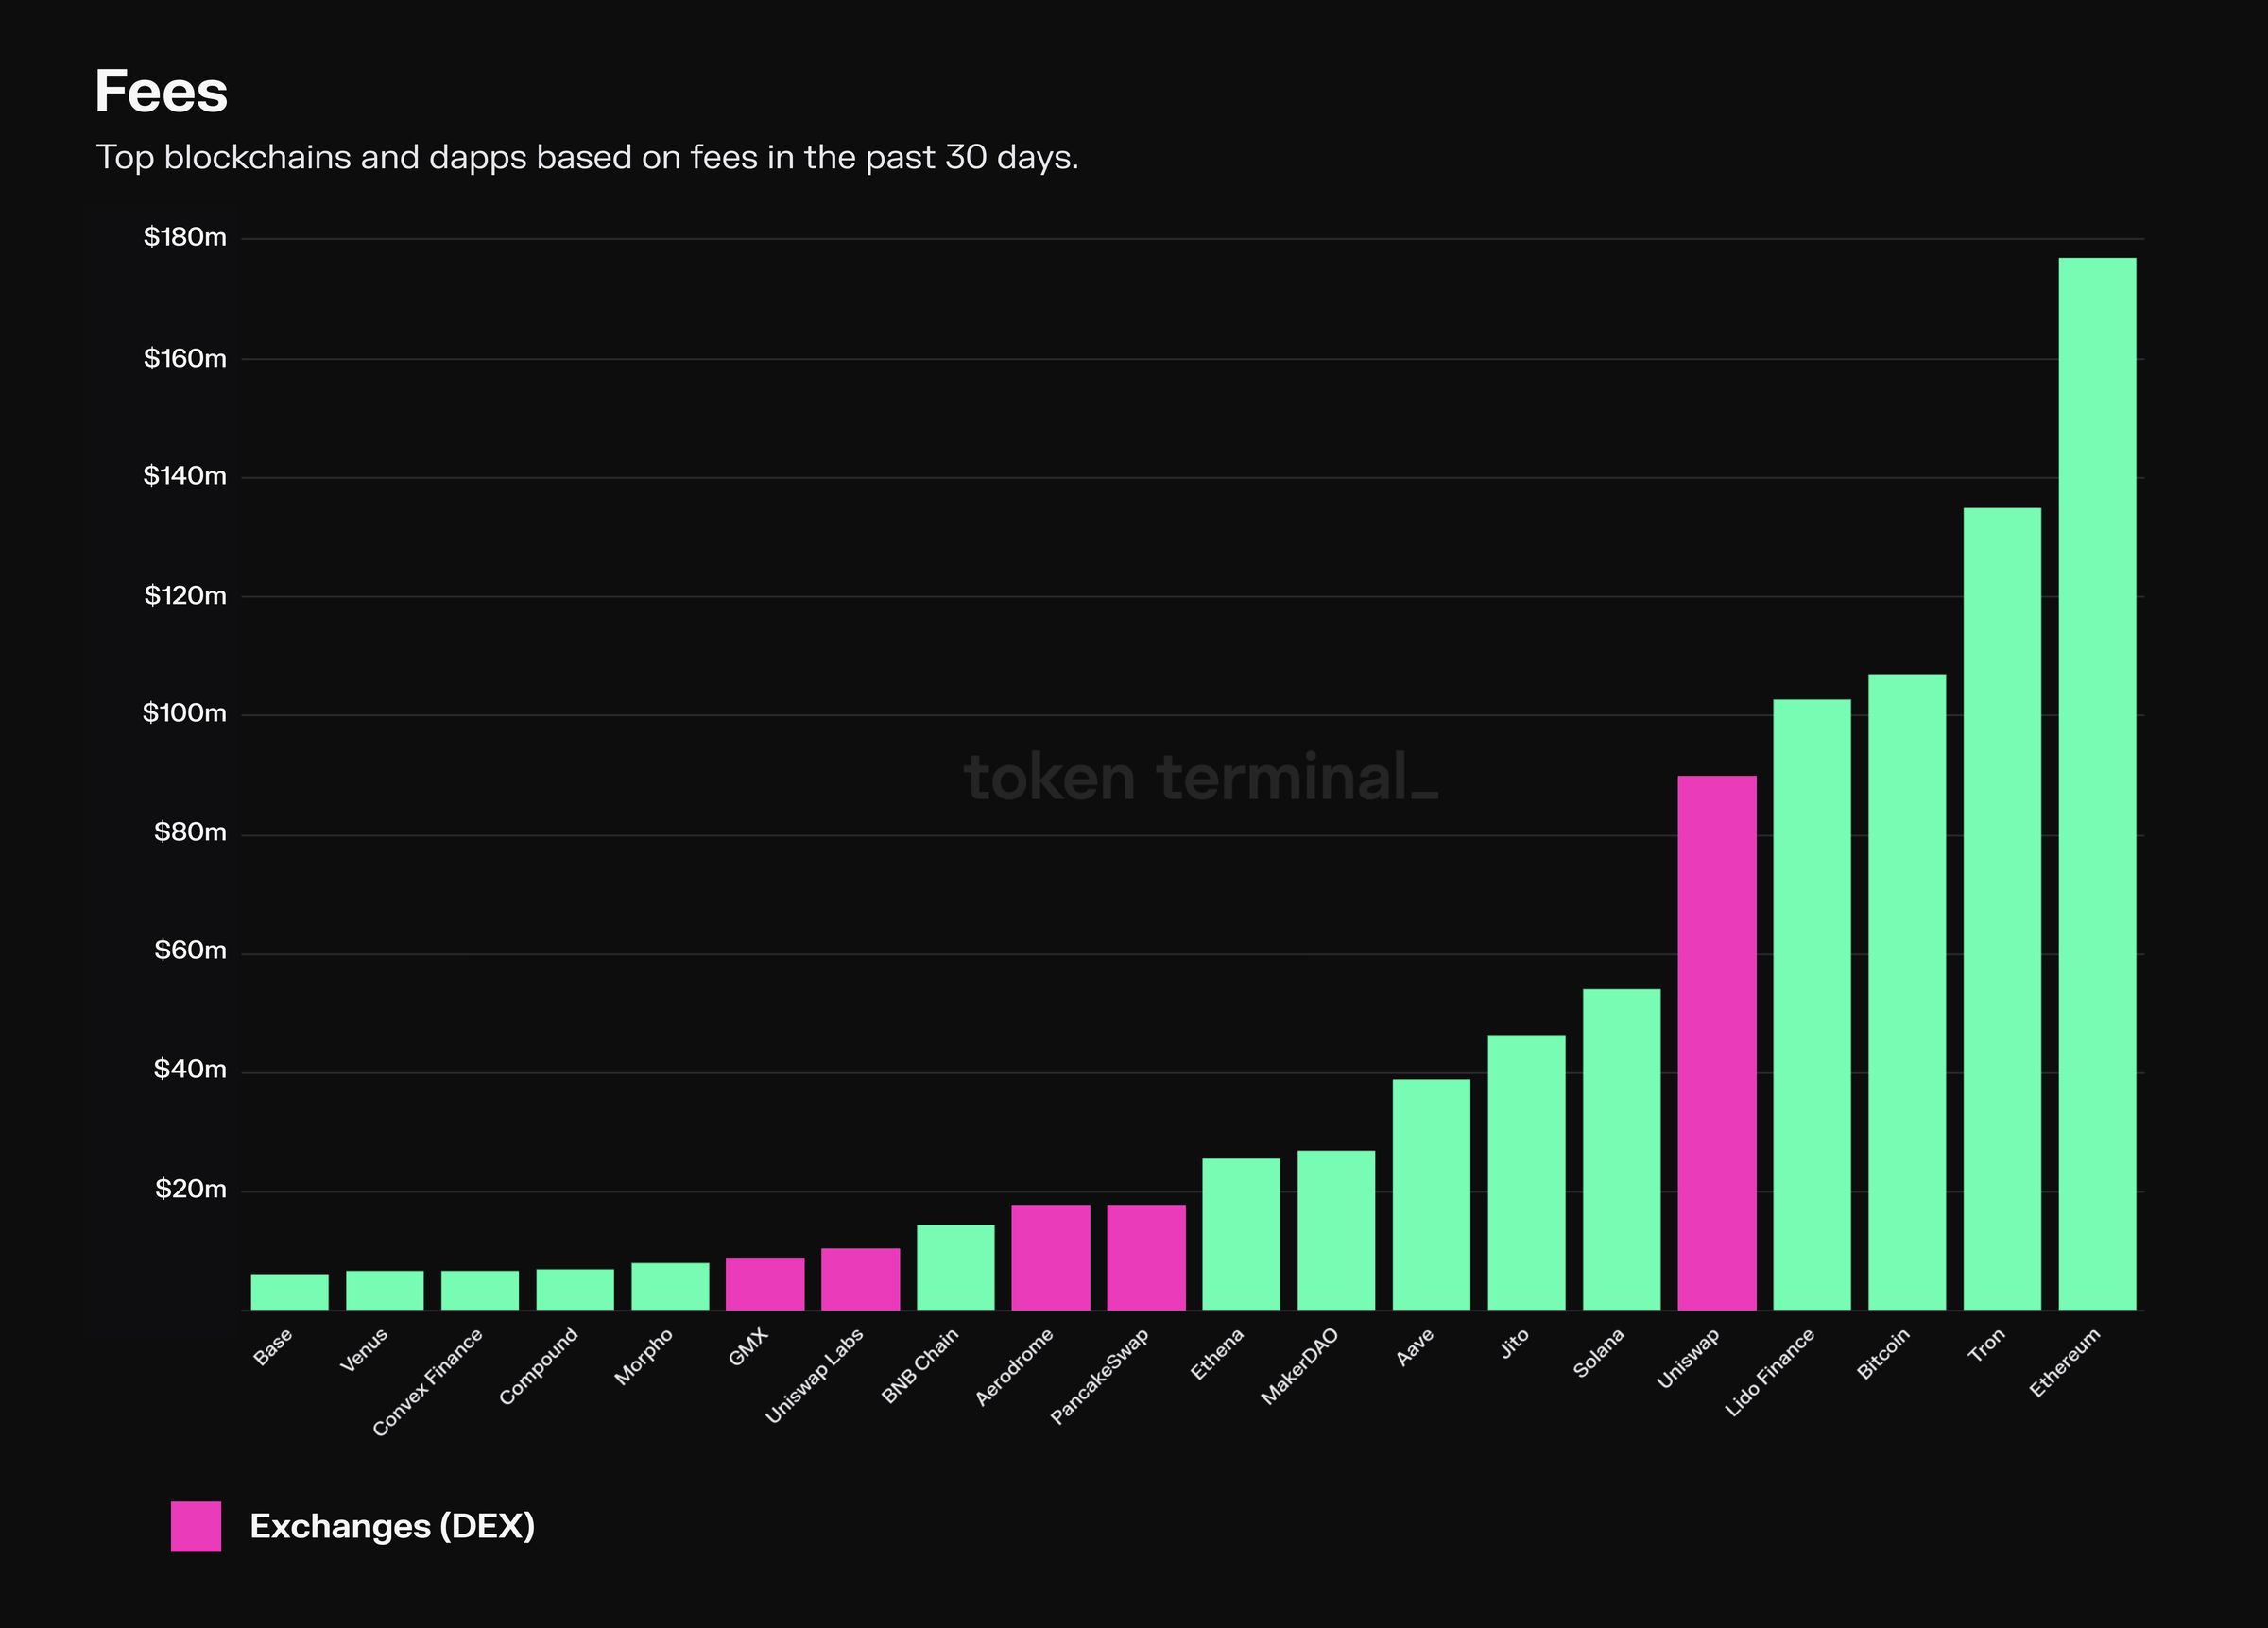Image resolution: width=2268 pixels, height=1628 pixels.
Task: Click the token terminal watermark
Action: pos(1200,778)
